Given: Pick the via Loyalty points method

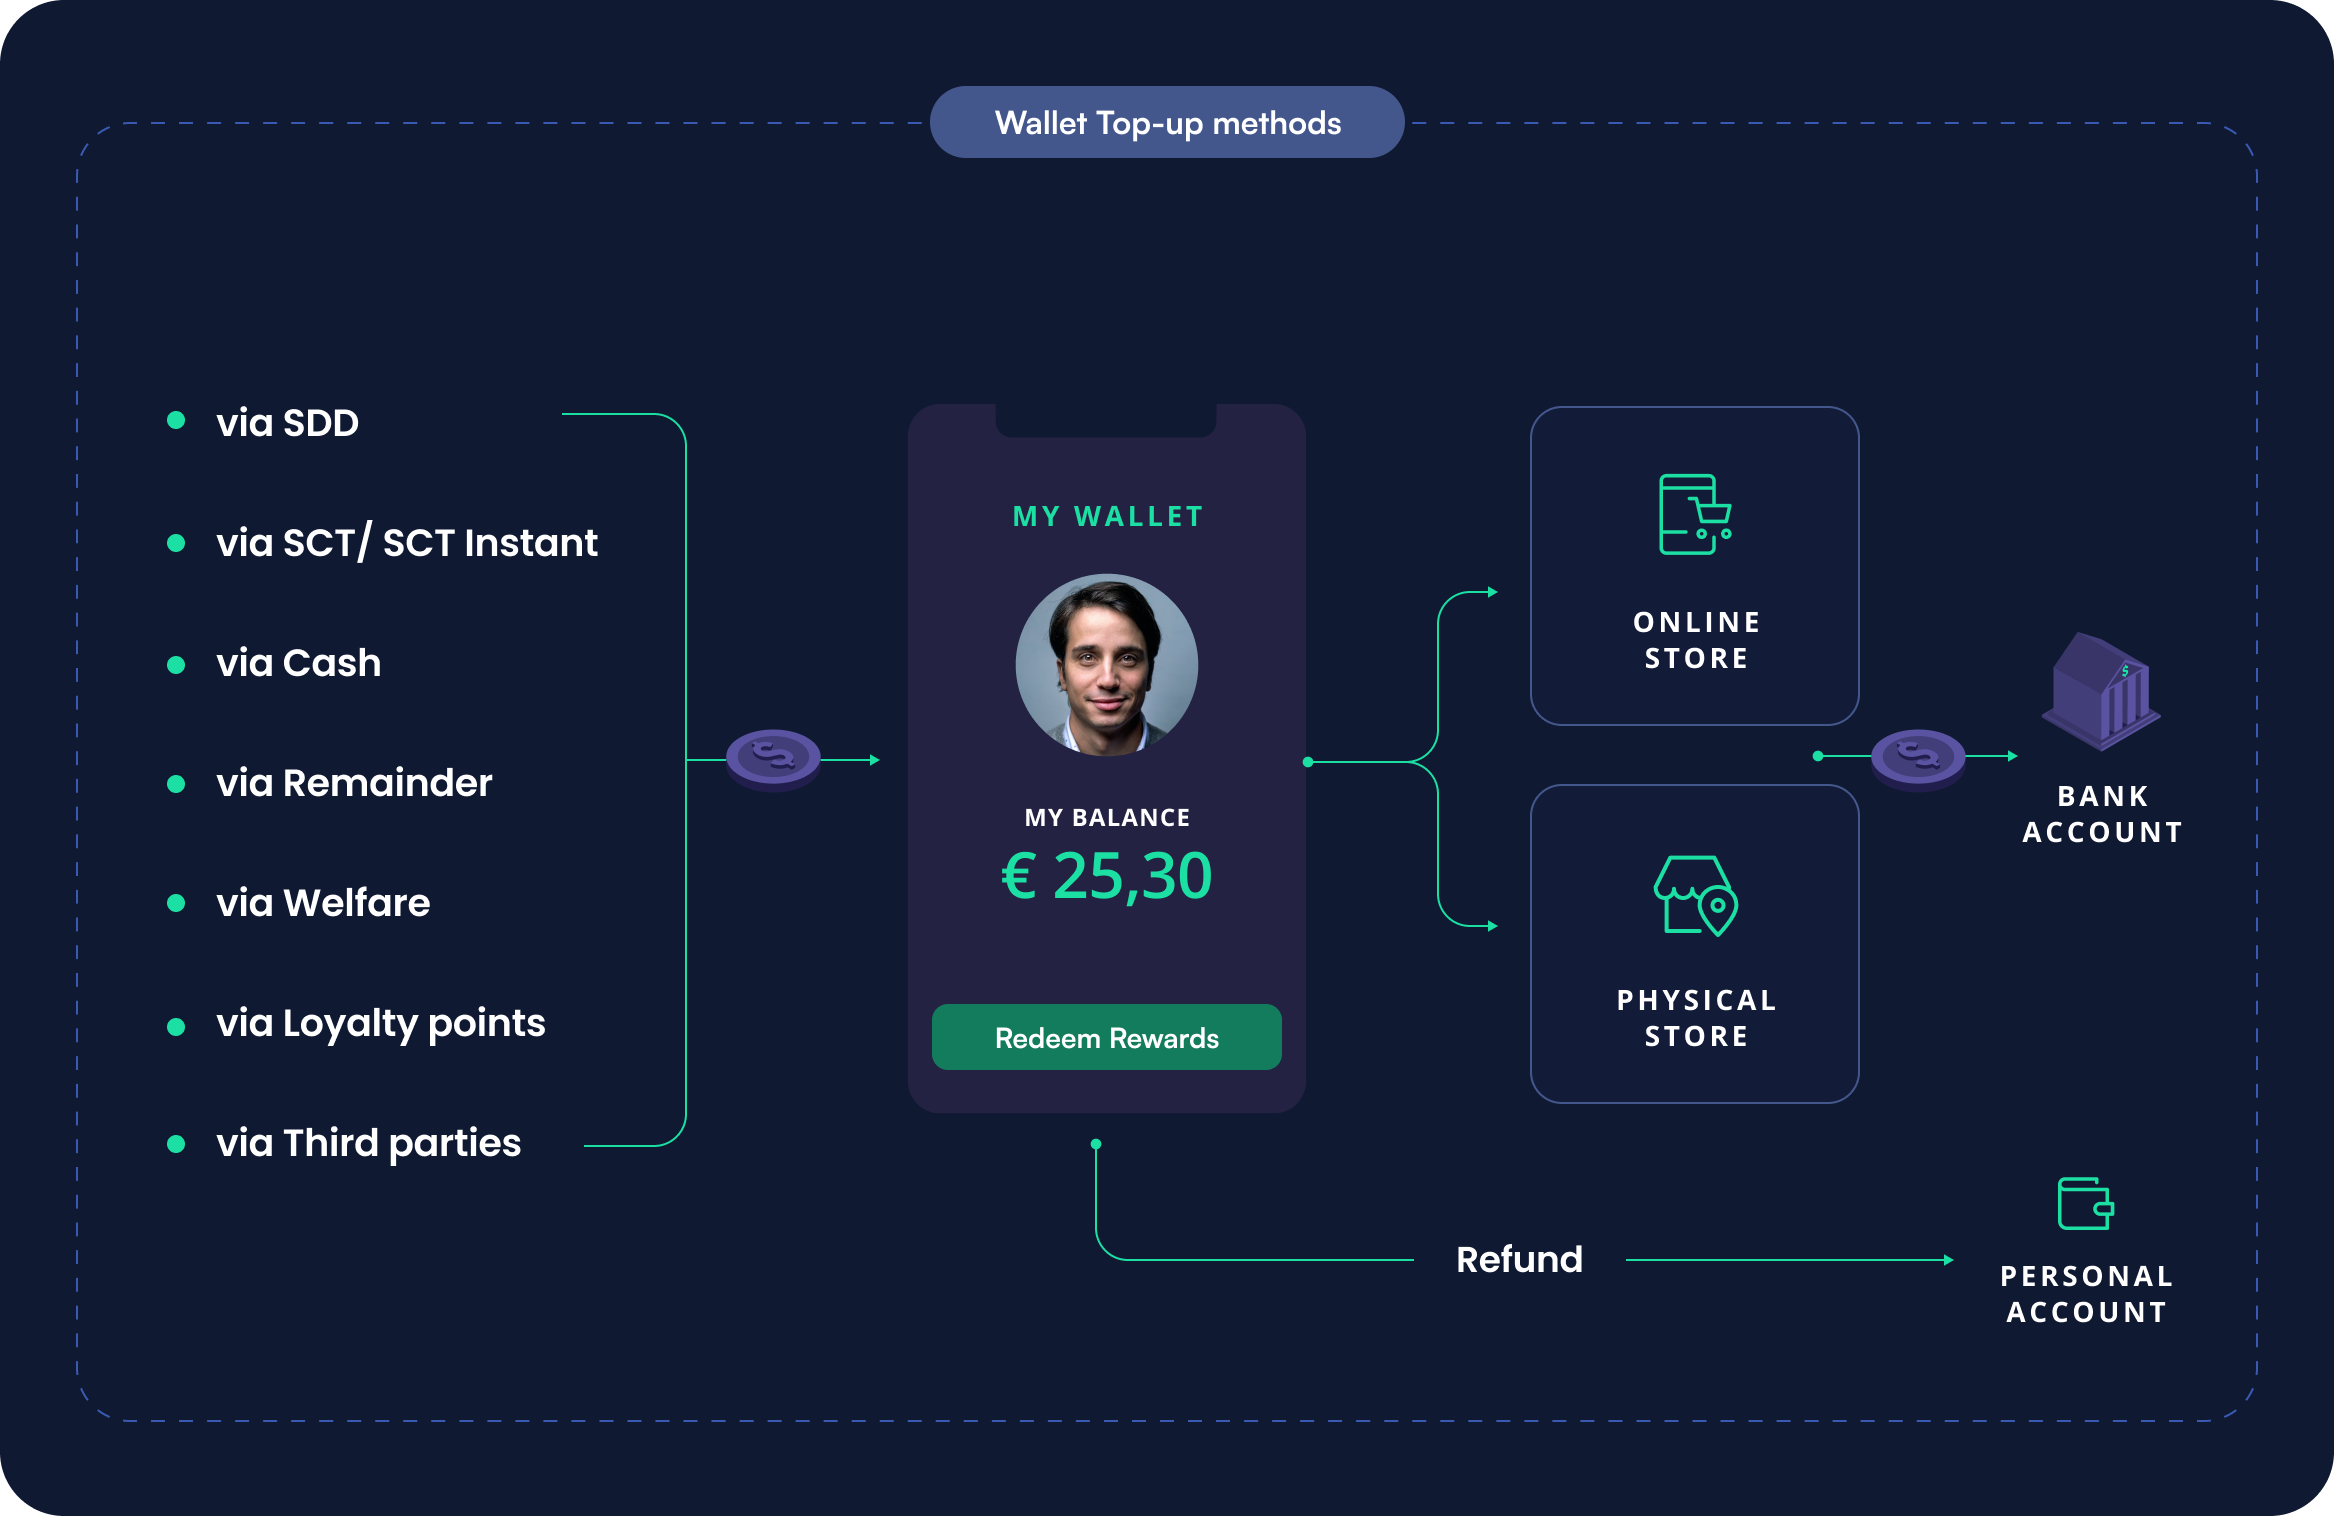Looking at the screenshot, I should [380, 1023].
